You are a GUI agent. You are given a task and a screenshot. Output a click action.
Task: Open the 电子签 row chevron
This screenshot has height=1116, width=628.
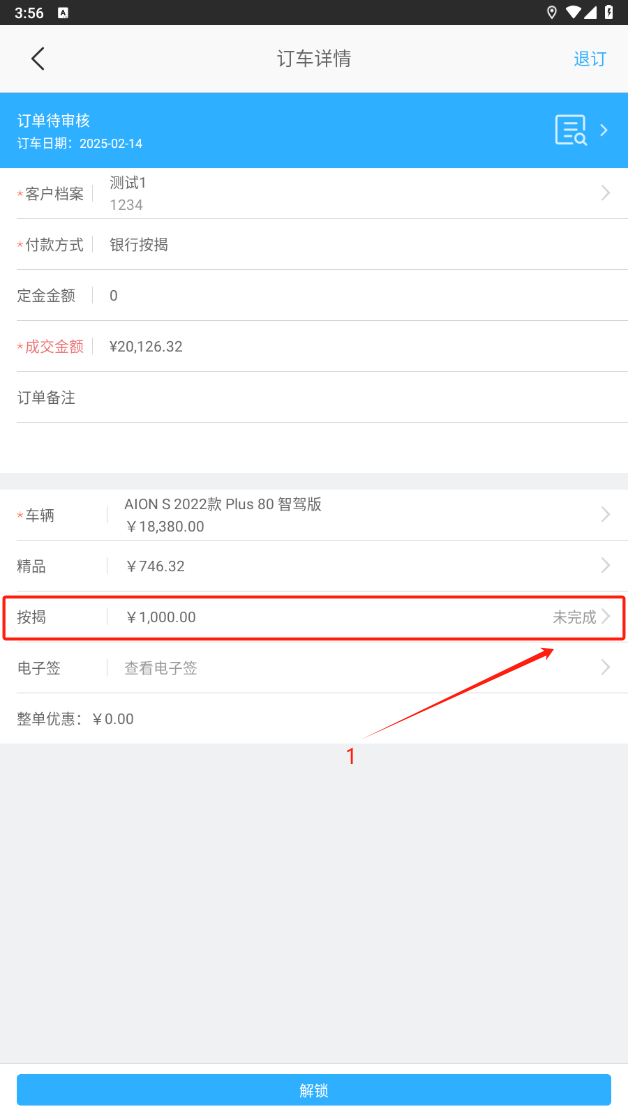[605, 668]
